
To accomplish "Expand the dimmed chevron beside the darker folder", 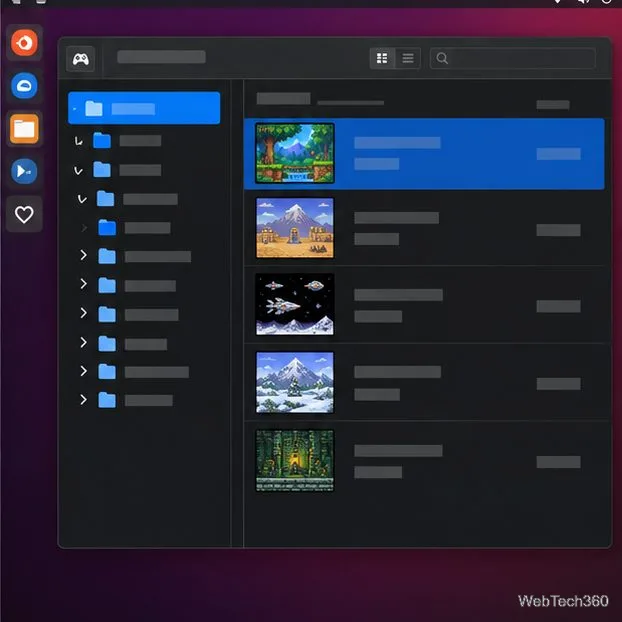I will pos(84,228).
